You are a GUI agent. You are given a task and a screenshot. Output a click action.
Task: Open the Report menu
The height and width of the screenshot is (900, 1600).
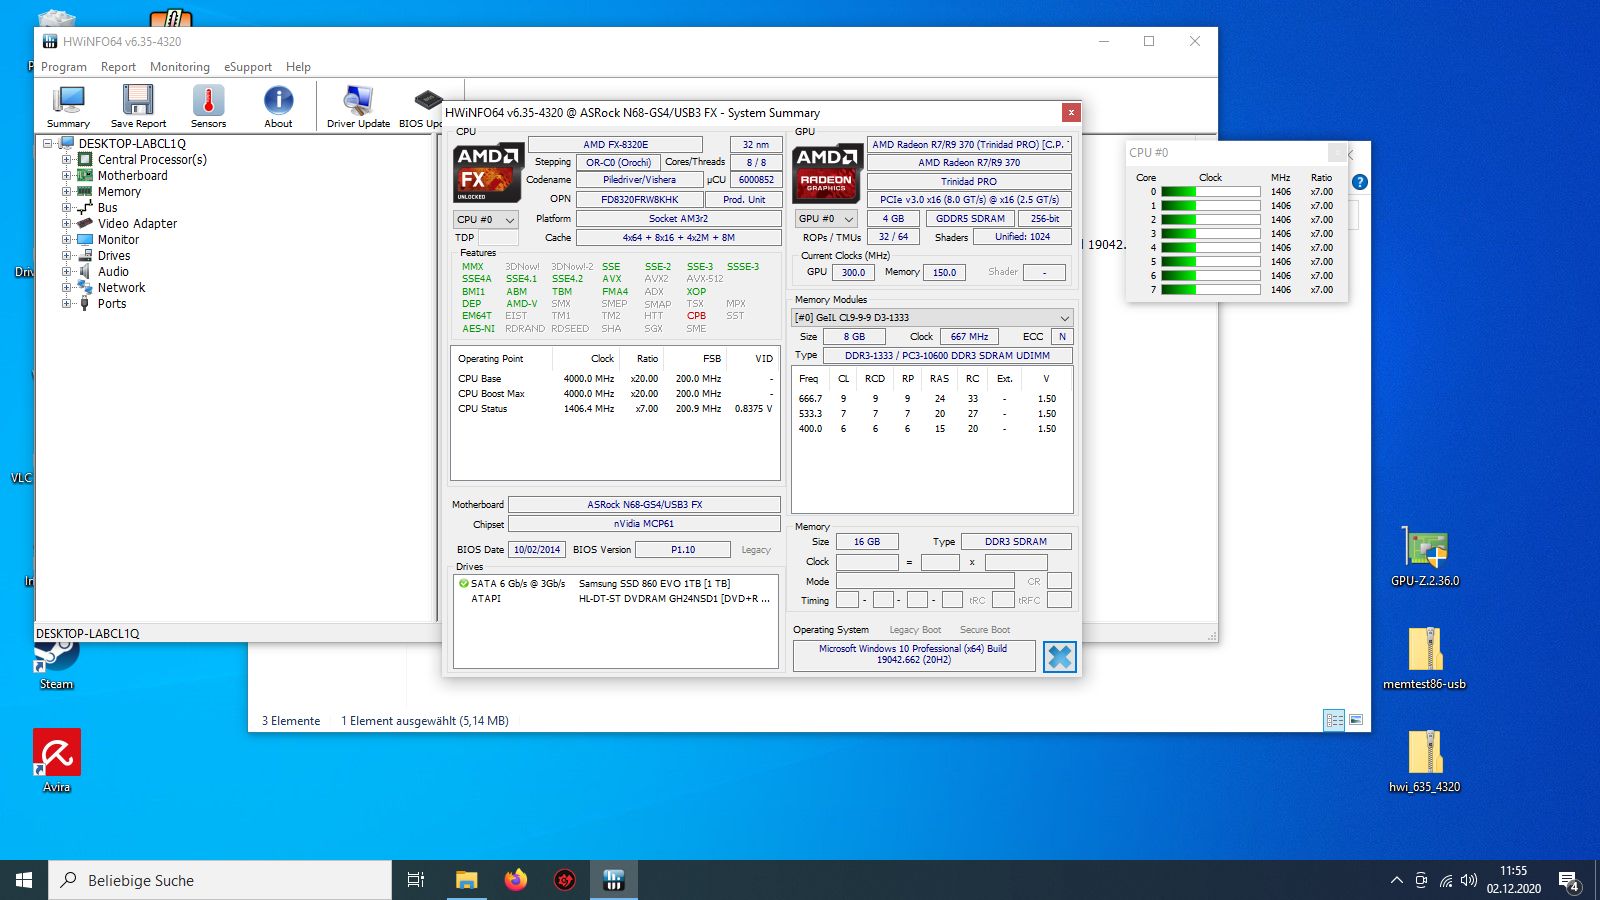coord(118,67)
